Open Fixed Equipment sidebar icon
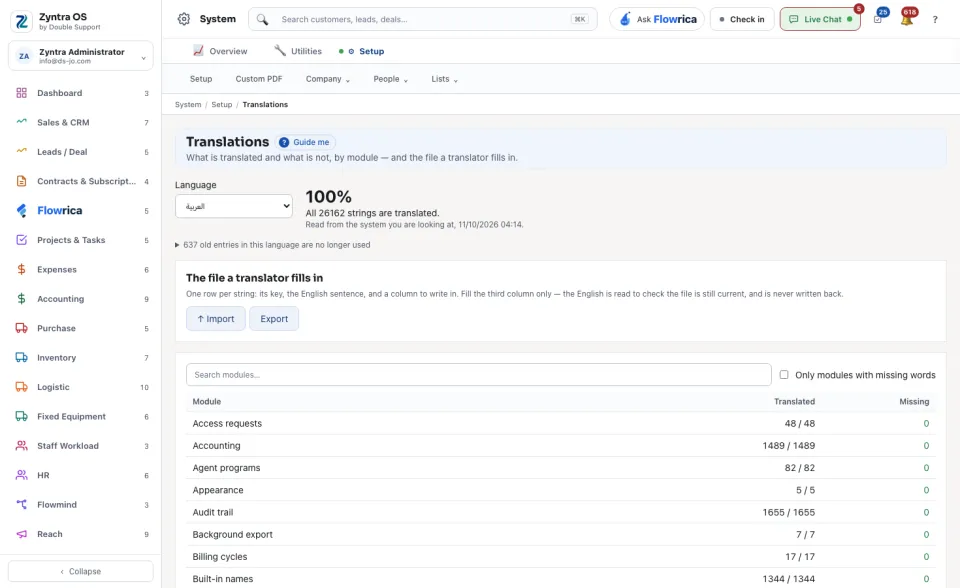 coord(21,416)
